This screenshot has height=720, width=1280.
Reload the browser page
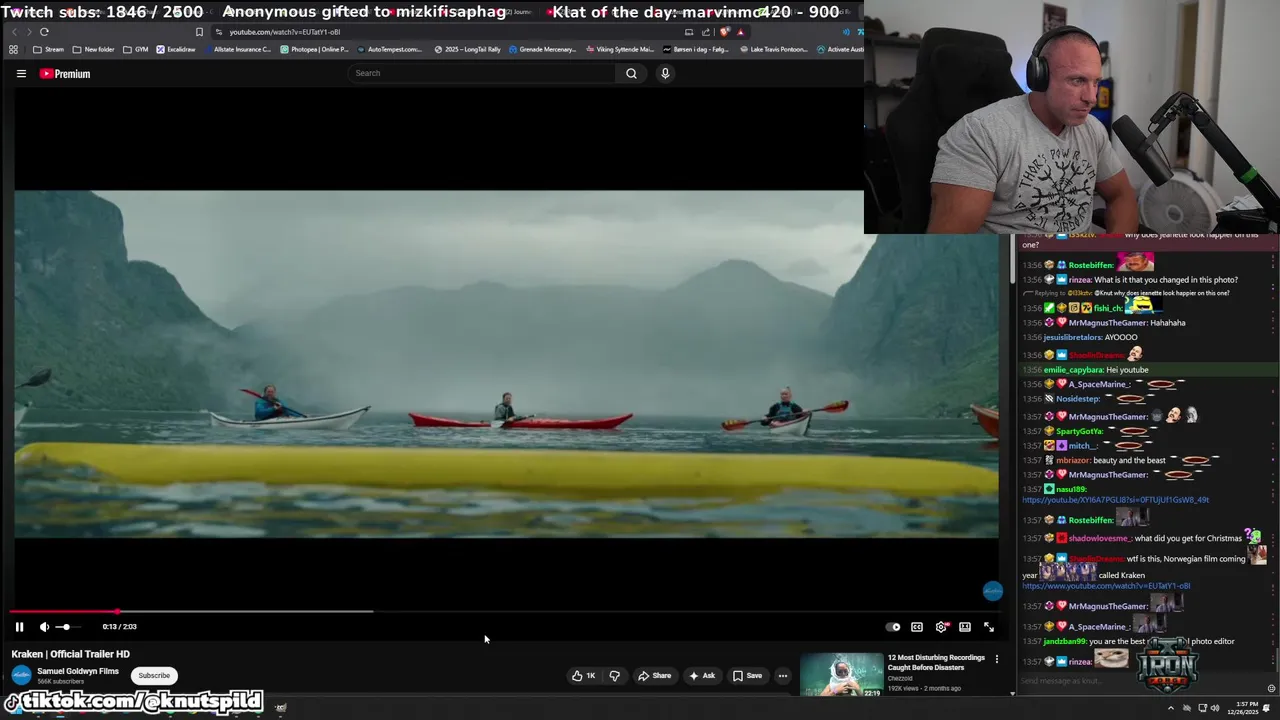[x=44, y=32]
